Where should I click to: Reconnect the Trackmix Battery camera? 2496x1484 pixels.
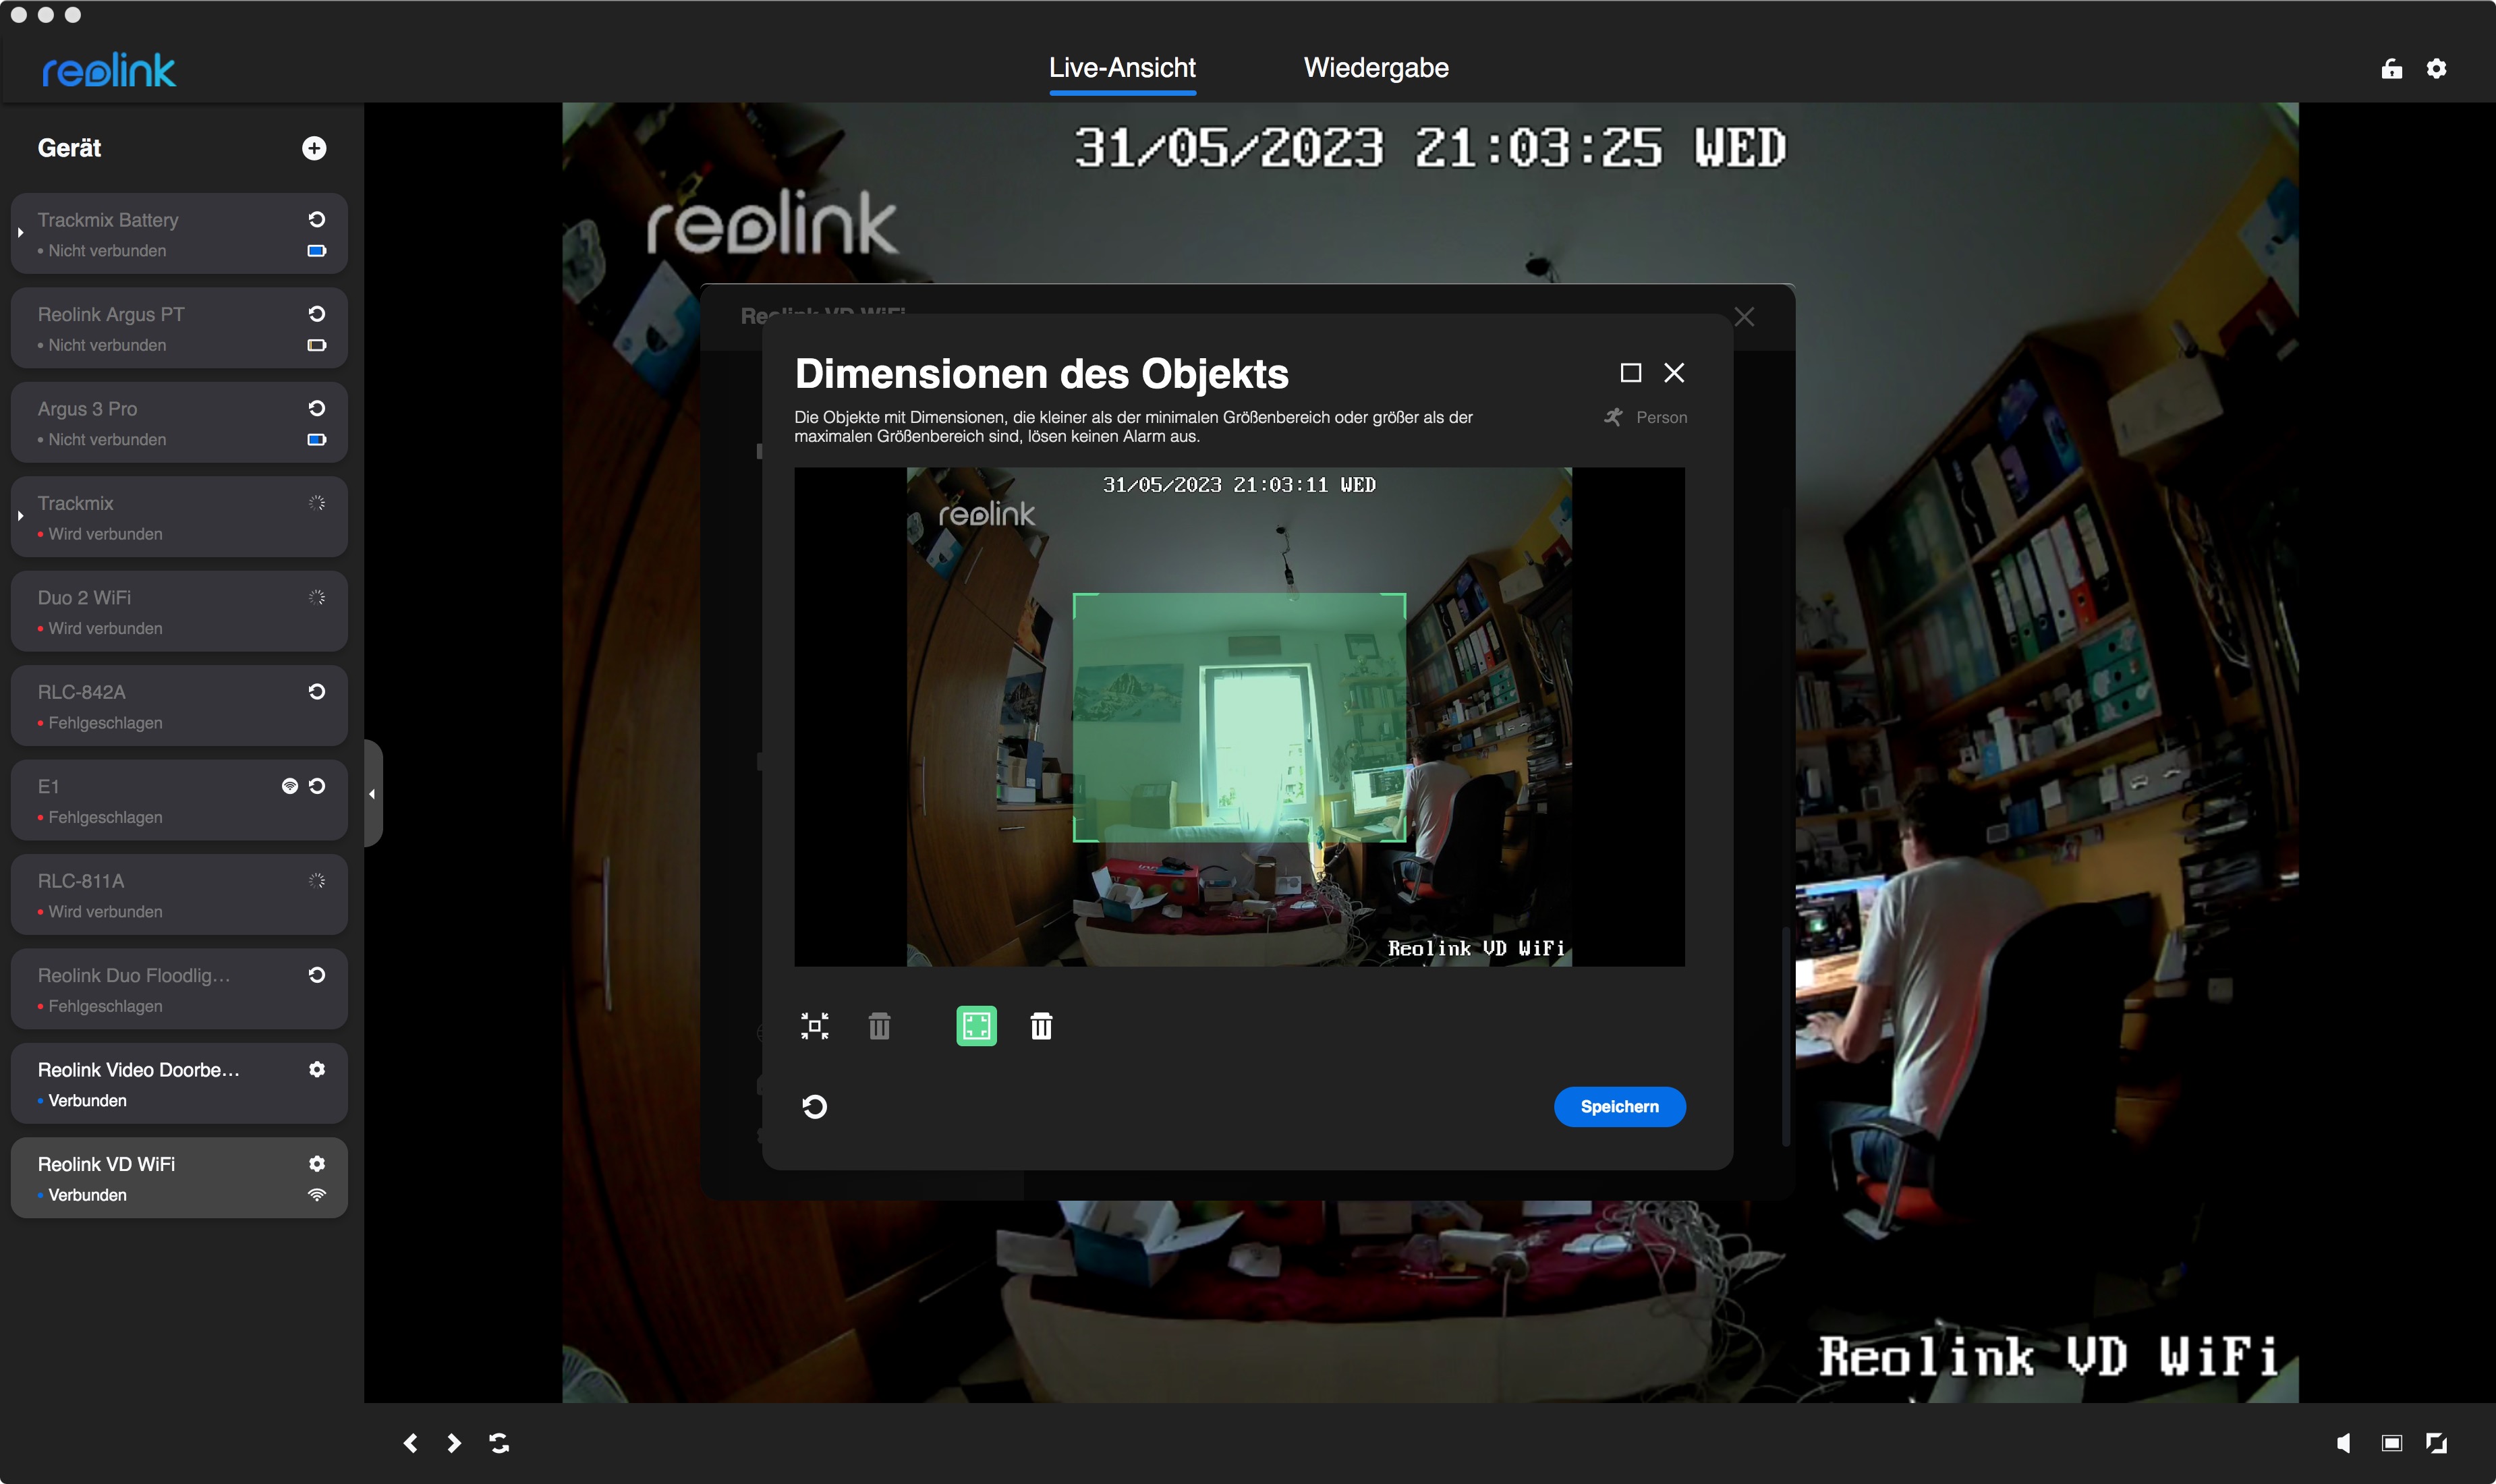click(x=317, y=219)
